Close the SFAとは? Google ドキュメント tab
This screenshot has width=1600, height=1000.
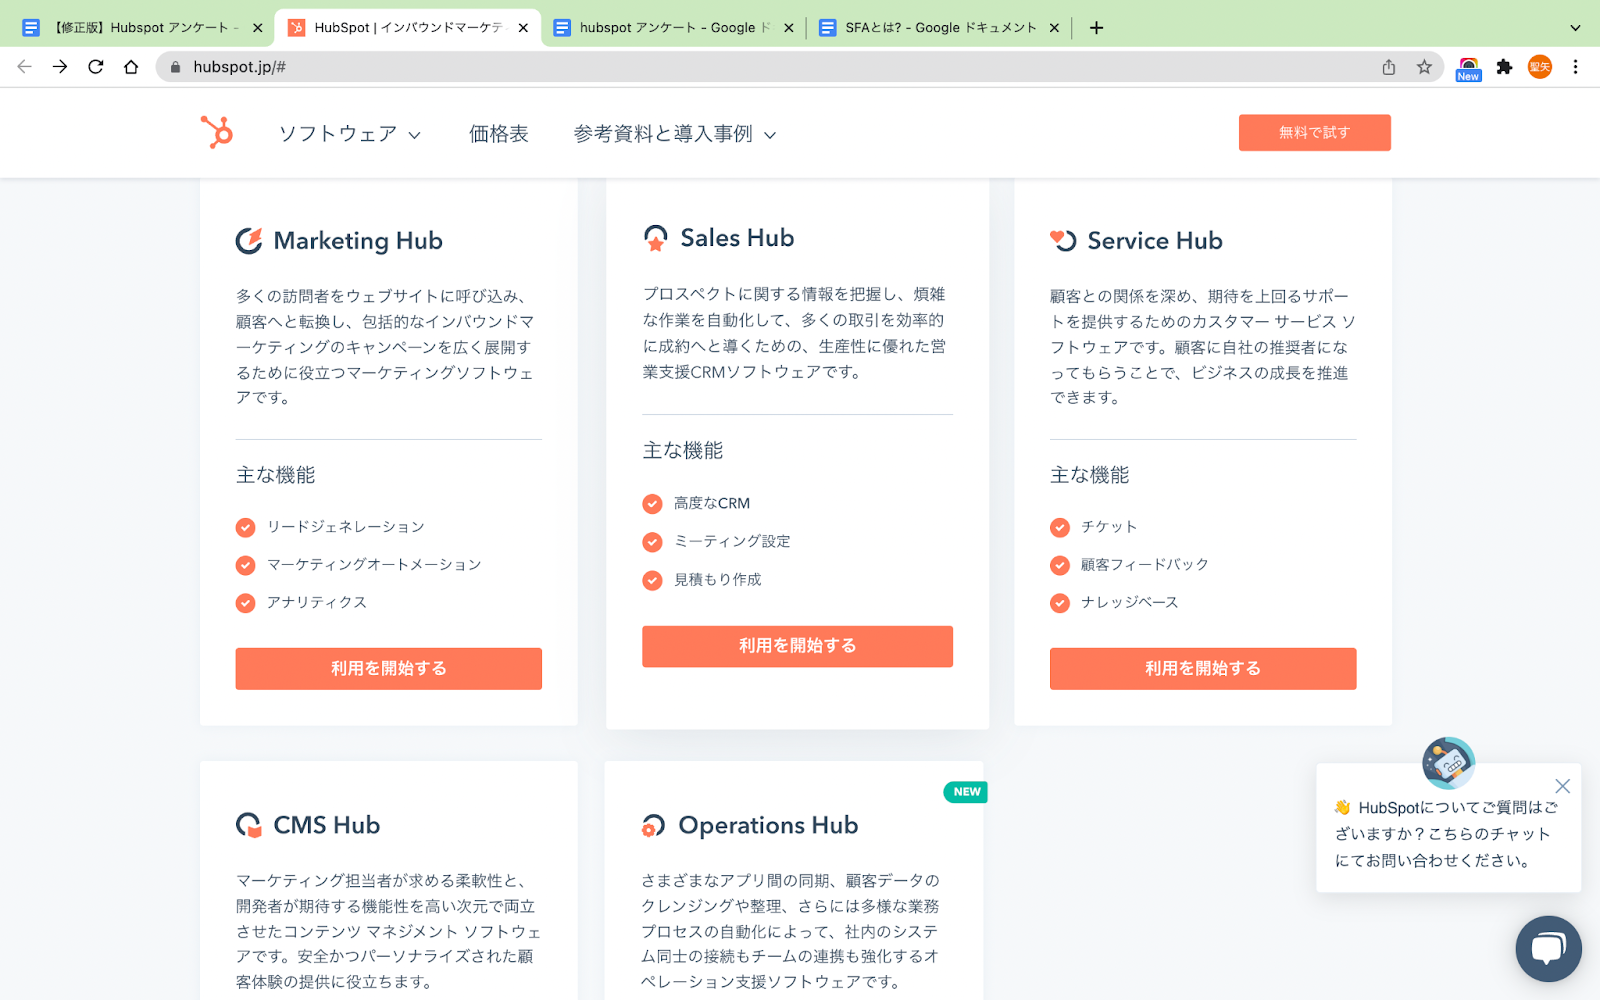1054,28
